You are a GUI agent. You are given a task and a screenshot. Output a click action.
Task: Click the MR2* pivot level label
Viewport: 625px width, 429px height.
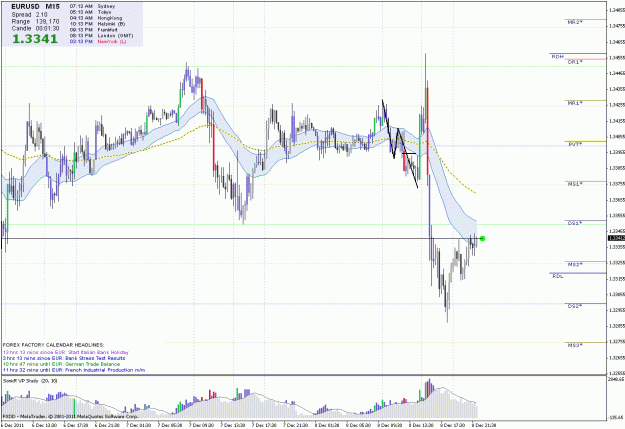575,22
